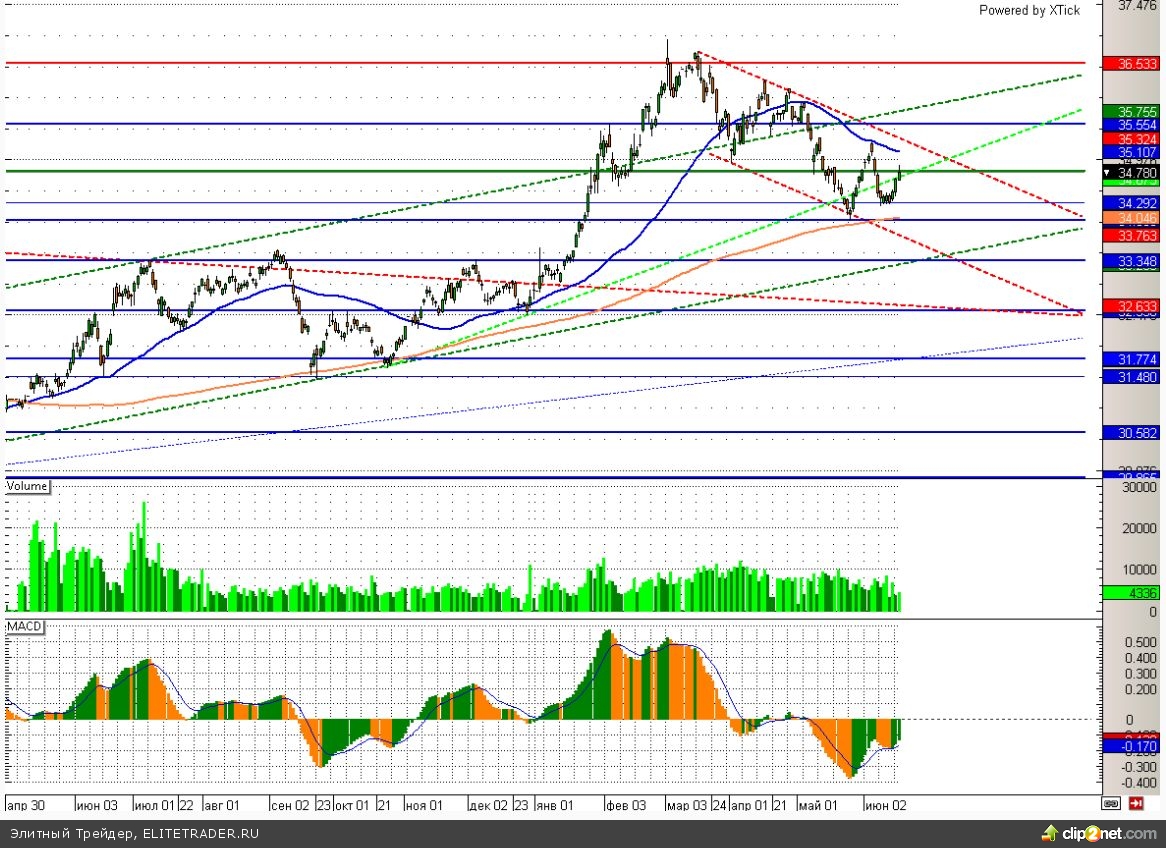The image size is (1166, 848).
Task: Click the orange 34.046 moving average label
Action: (x=1130, y=219)
